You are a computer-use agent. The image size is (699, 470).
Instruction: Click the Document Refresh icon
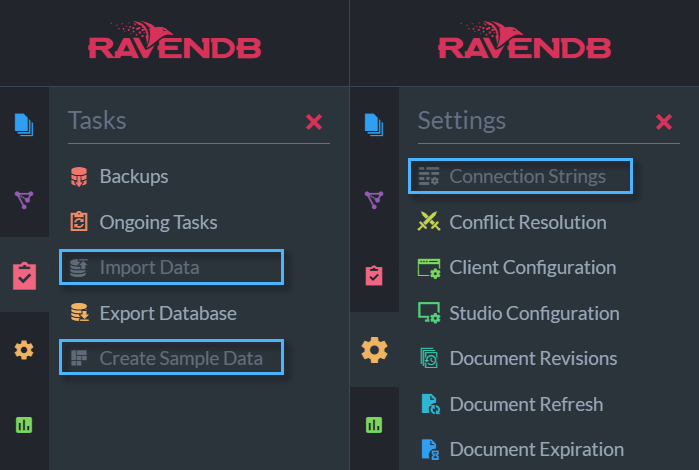click(431, 404)
